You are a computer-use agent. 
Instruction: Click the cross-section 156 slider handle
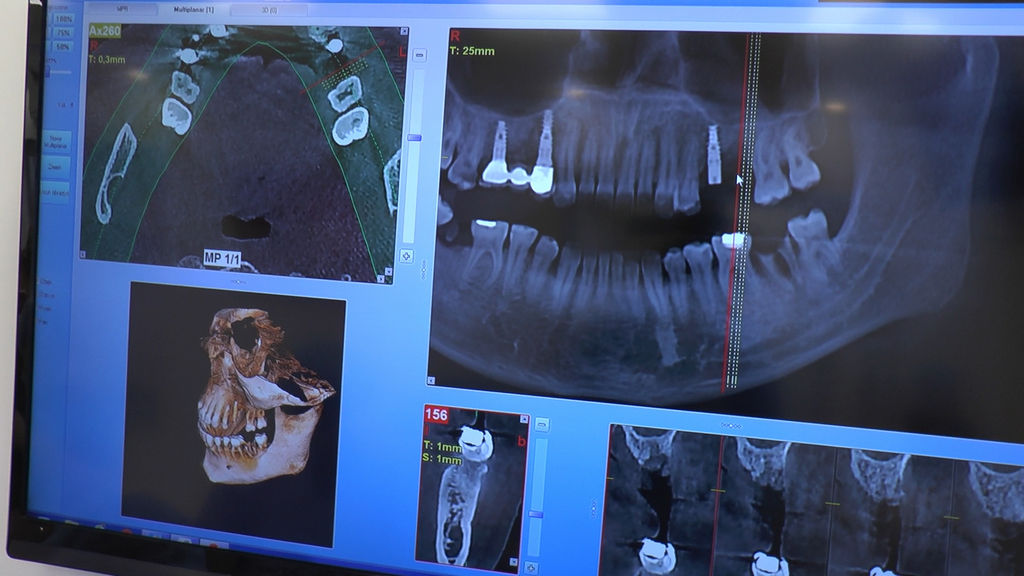[536, 513]
